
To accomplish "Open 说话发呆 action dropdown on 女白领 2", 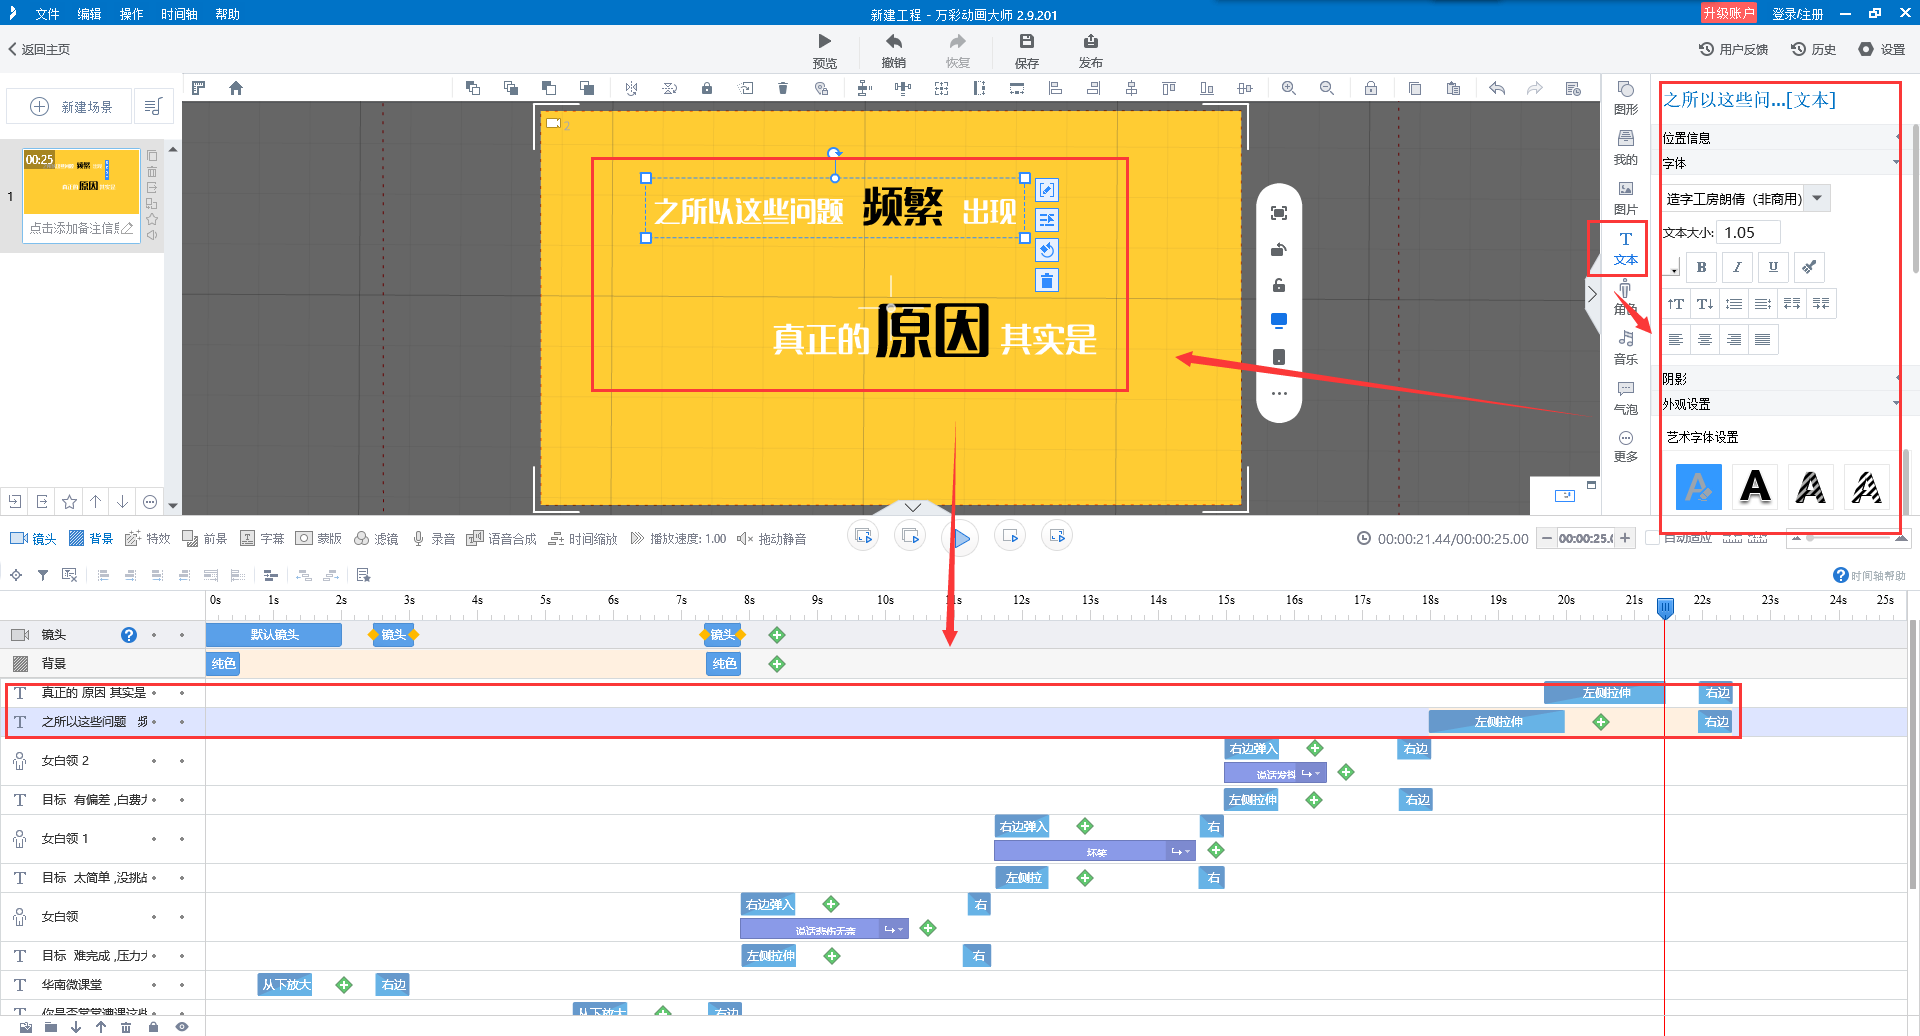I will (1310, 774).
